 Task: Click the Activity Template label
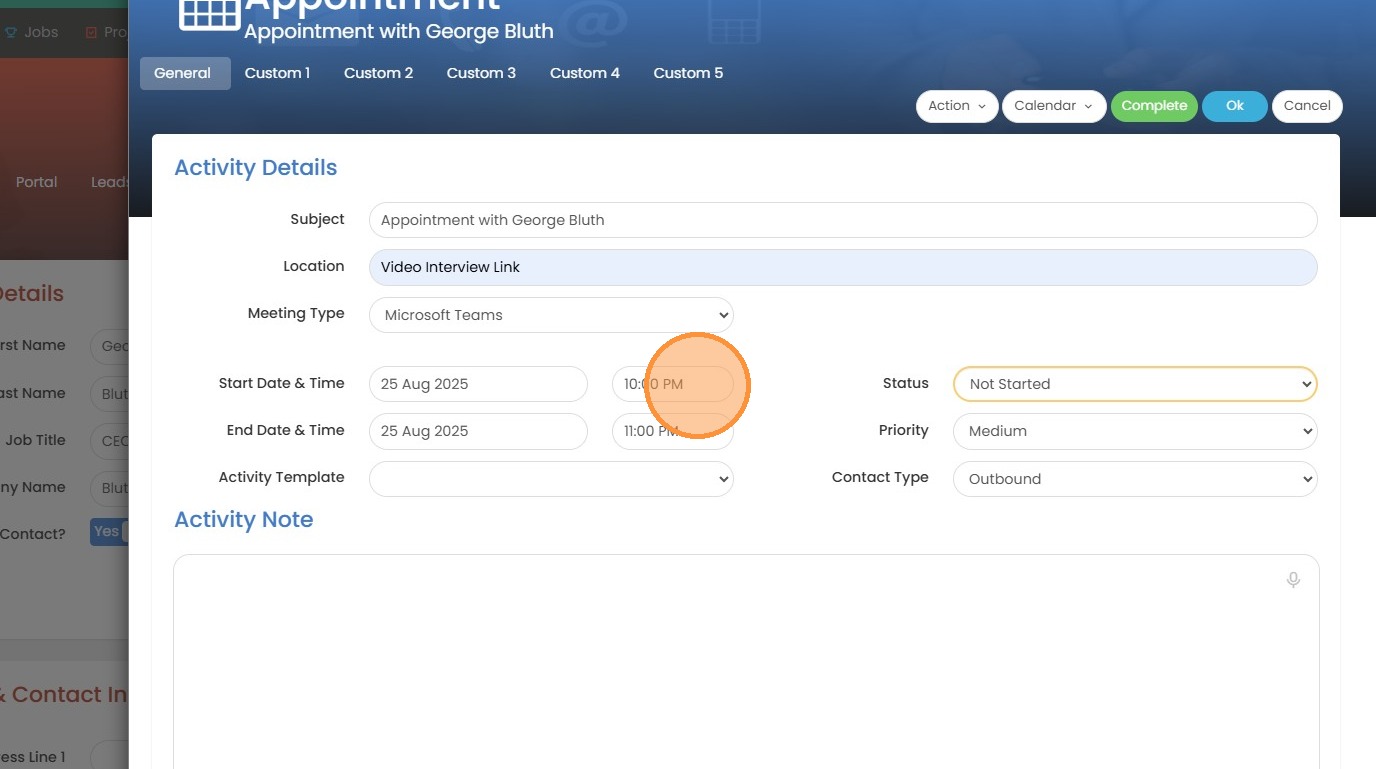pos(281,477)
